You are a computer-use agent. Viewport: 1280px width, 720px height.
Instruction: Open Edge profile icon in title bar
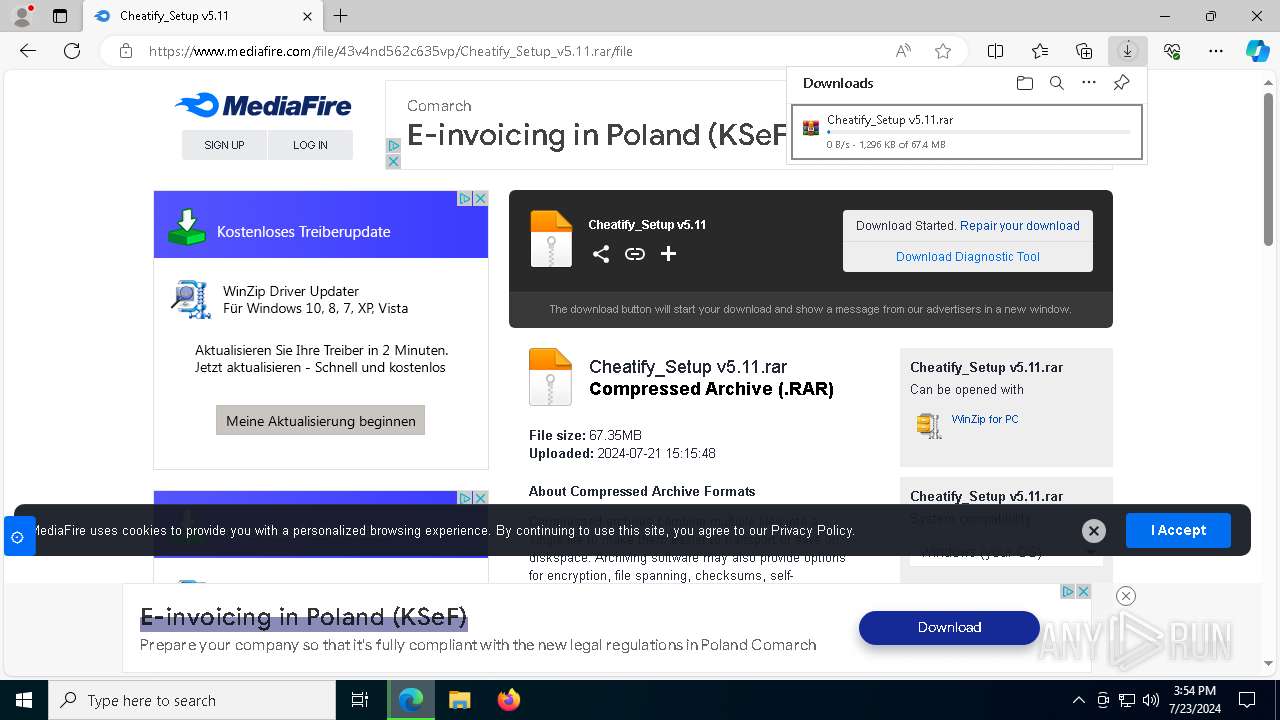point(21,16)
